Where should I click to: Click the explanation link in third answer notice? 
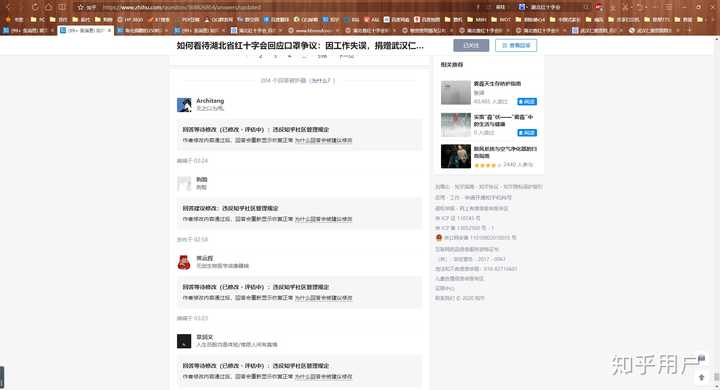pyautogui.click(x=323, y=298)
